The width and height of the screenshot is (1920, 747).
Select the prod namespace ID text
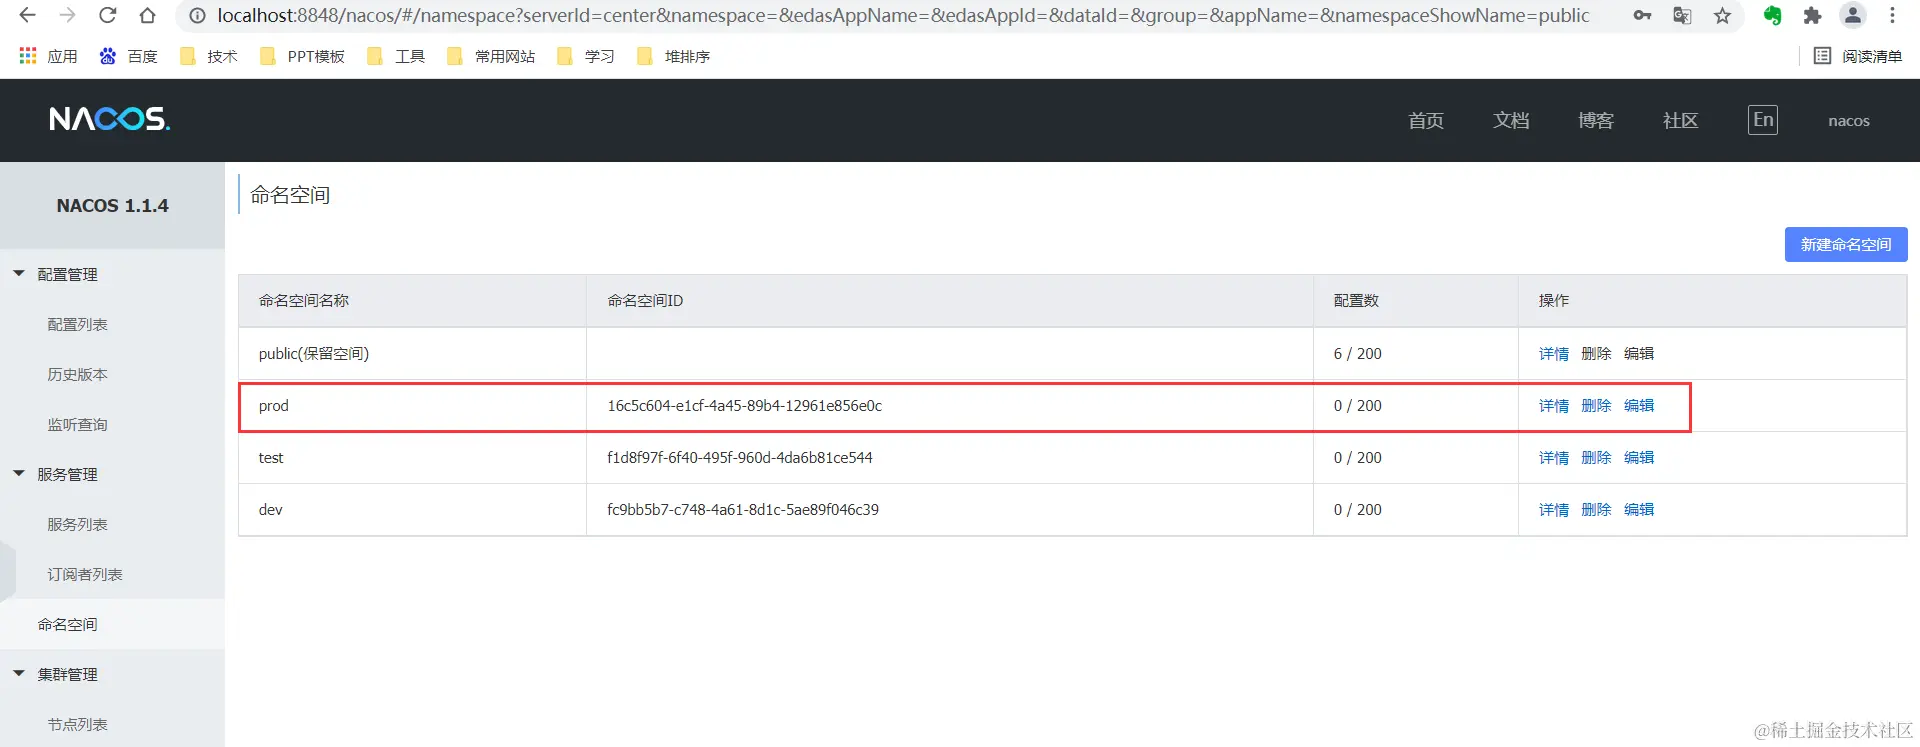click(x=744, y=405)
